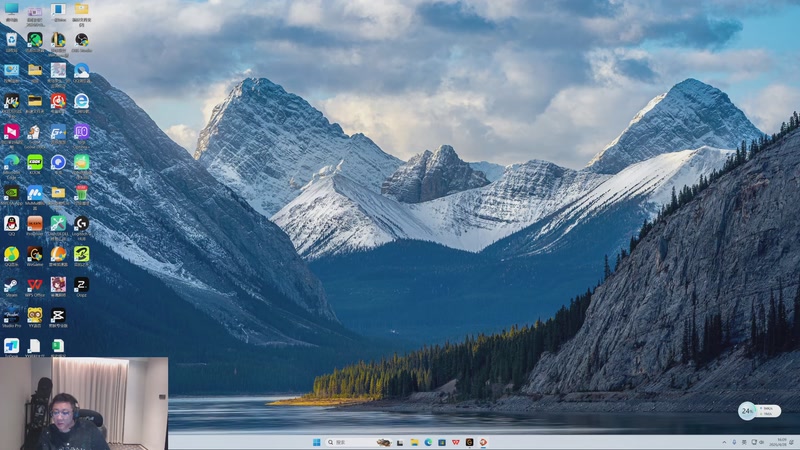Launch the green KOOK app
The image size is (800, 450).
(x=35, y=162)
